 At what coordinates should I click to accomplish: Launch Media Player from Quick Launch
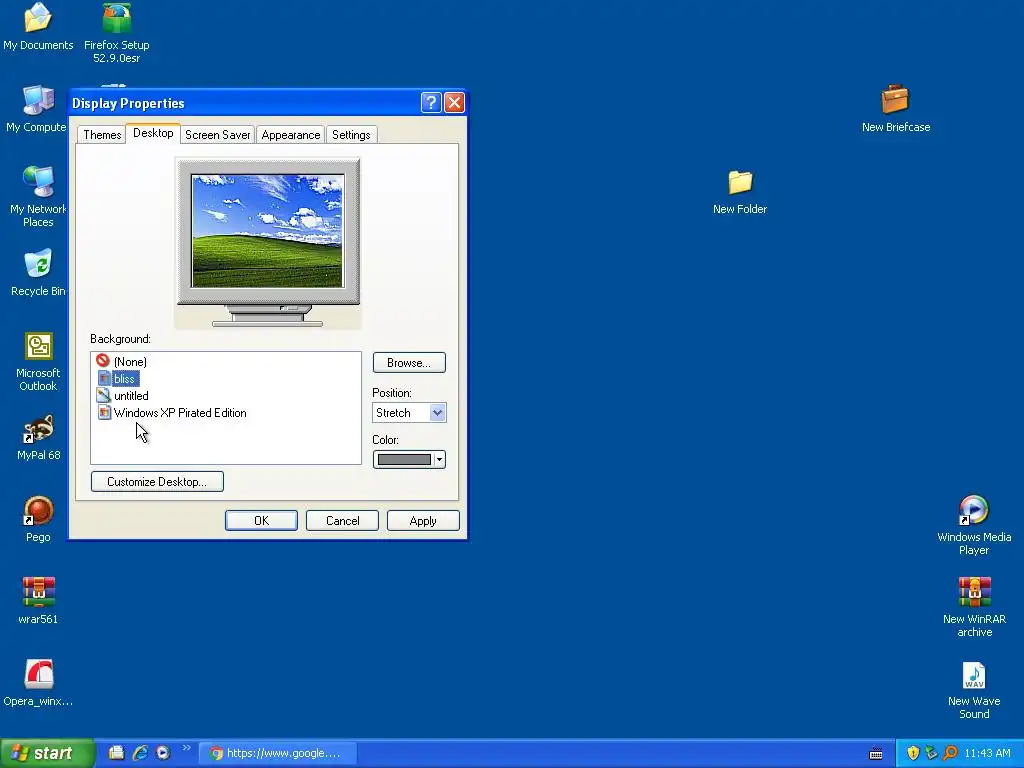[x=163, y=753]
